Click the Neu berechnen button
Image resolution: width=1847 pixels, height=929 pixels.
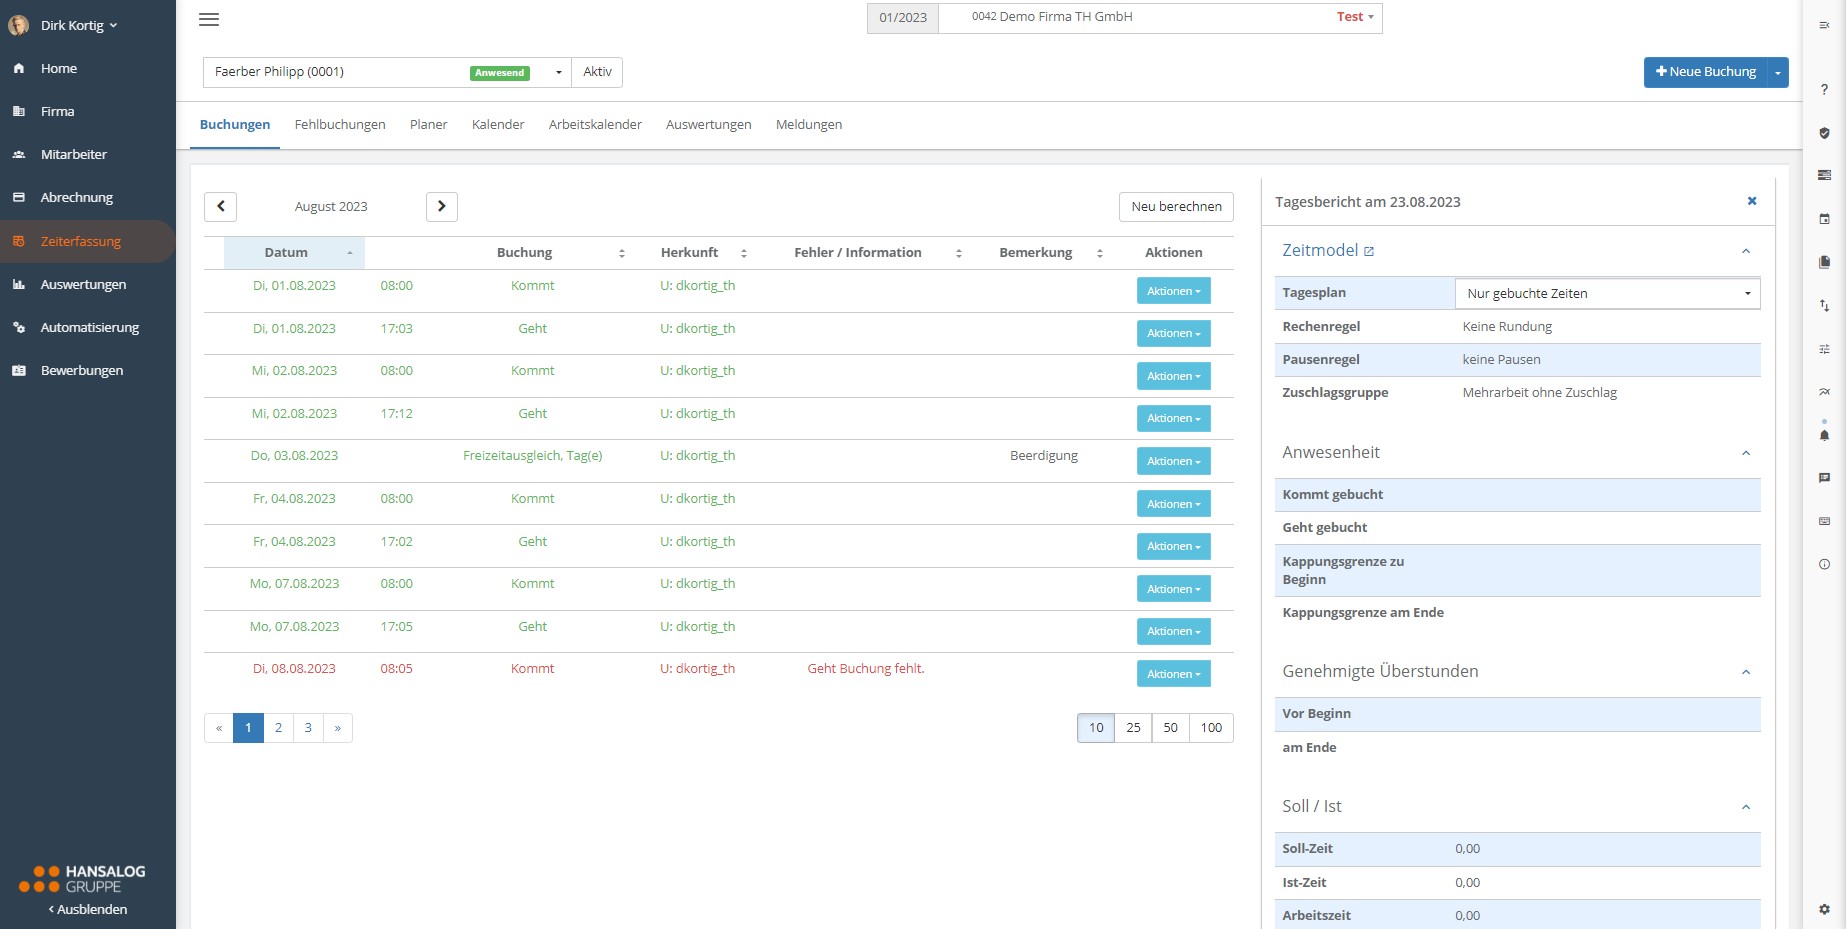[1176, 207]
